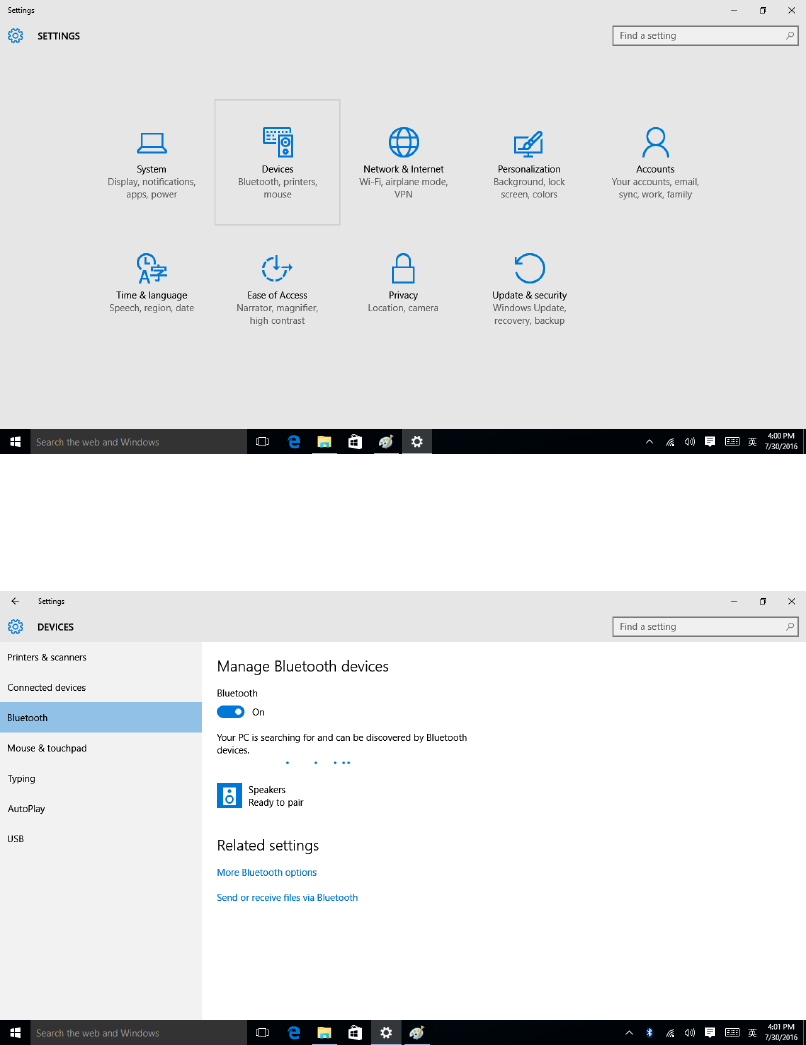806x1045 pixels.
Task: Select Connected devices in the sidebar
Action: pyautogui.click(x=101, y=687)
